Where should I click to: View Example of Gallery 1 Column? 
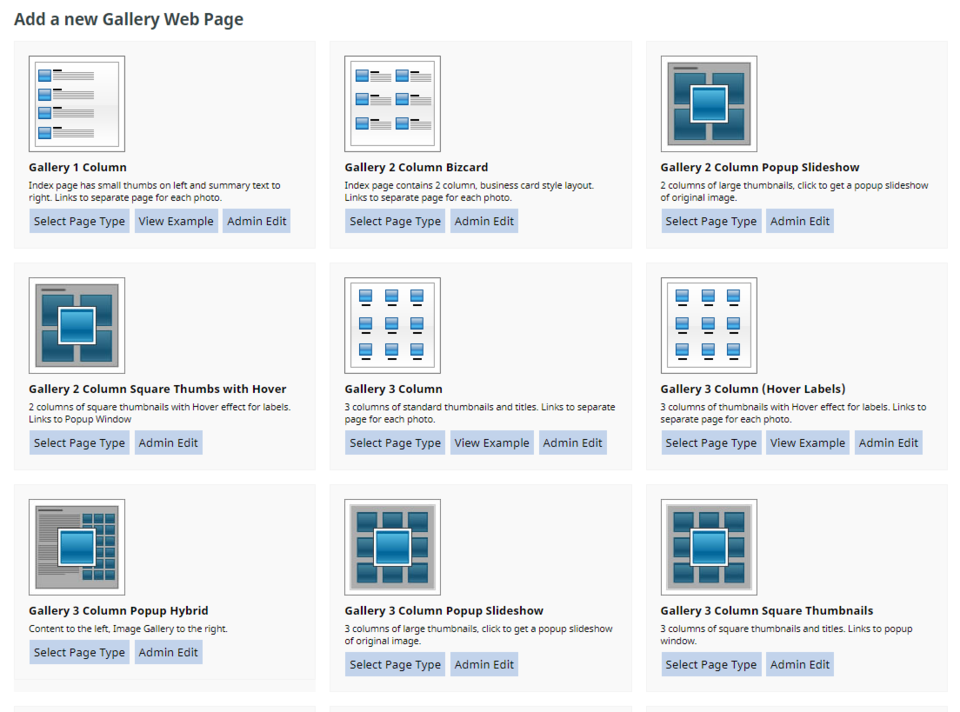176,221
